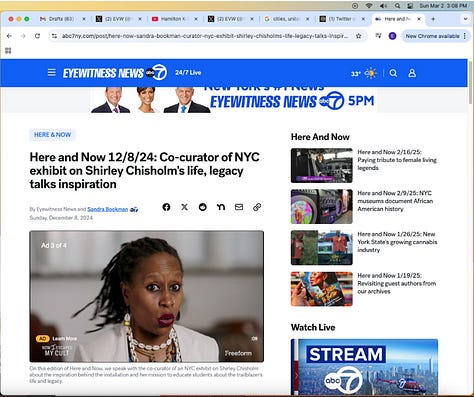This screenshot has height=397, width=474.
Task: Close the Here and Now active tab
Action: [x=419, y=19]
